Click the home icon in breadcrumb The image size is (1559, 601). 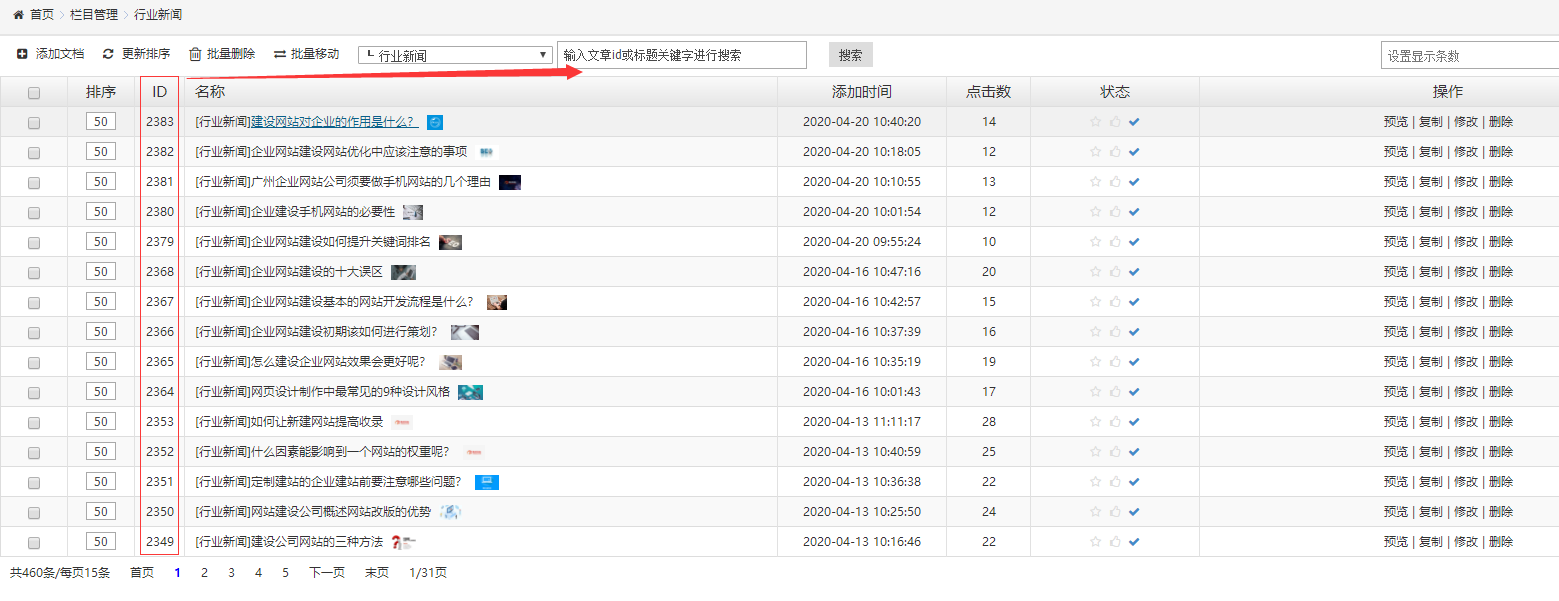click(x=18, y=15)
